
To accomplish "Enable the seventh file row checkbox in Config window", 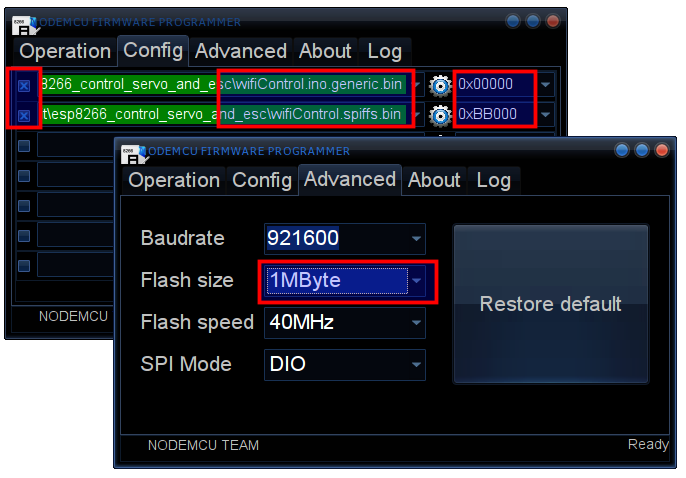I will point(24,266).
